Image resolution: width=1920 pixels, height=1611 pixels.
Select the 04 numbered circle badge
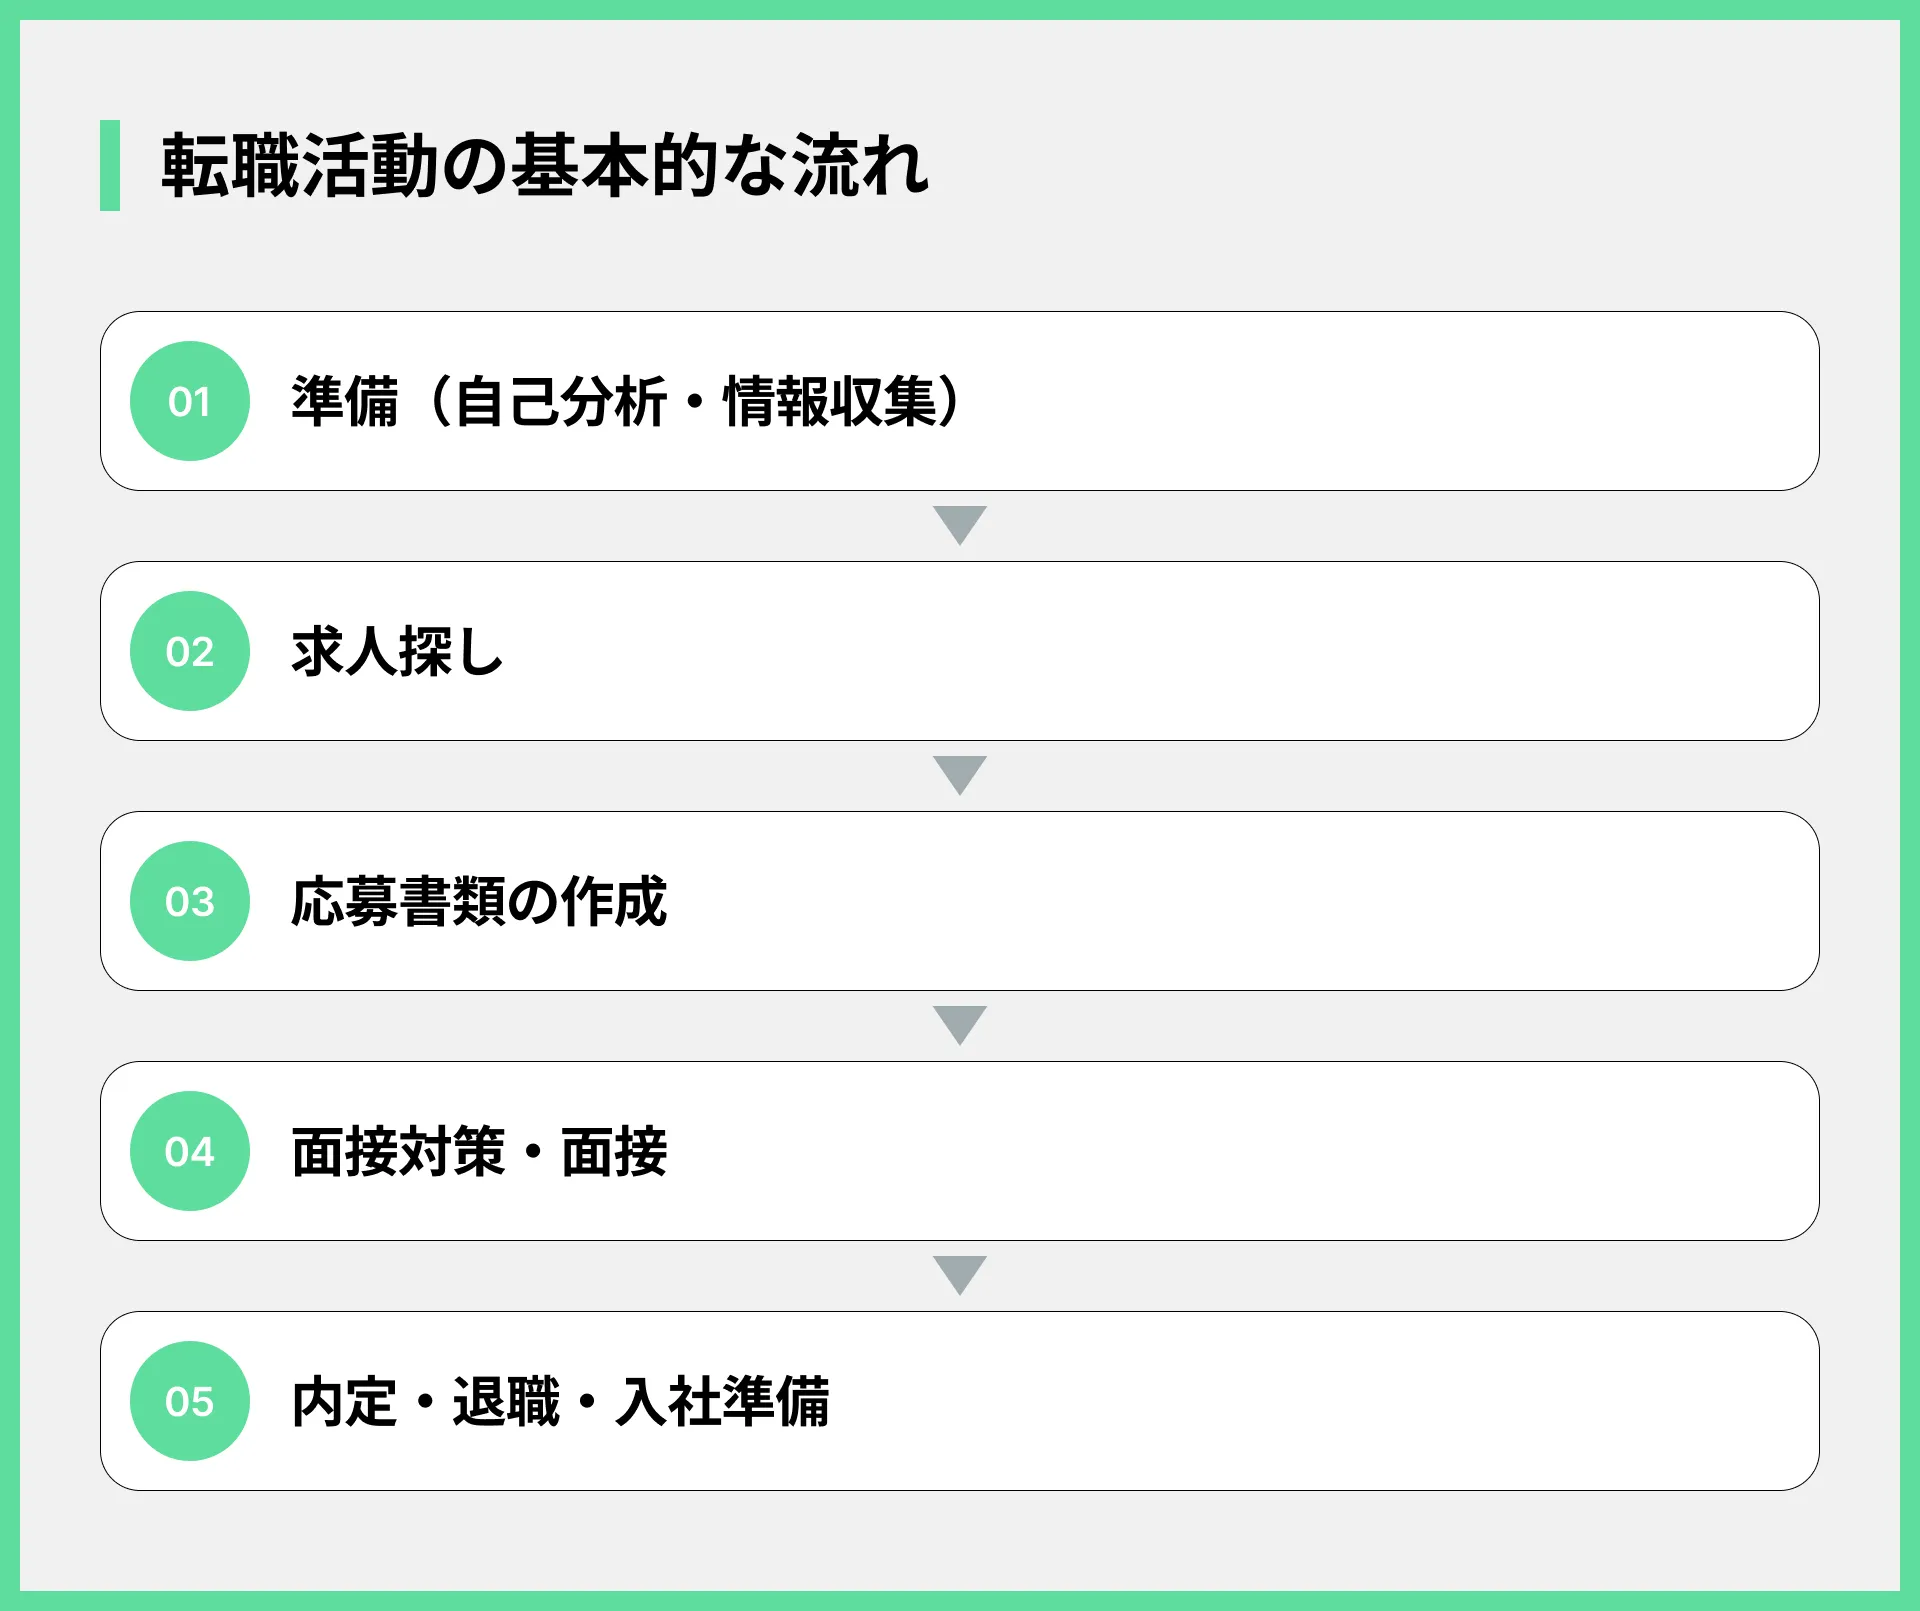click(x=190, y=1151)
